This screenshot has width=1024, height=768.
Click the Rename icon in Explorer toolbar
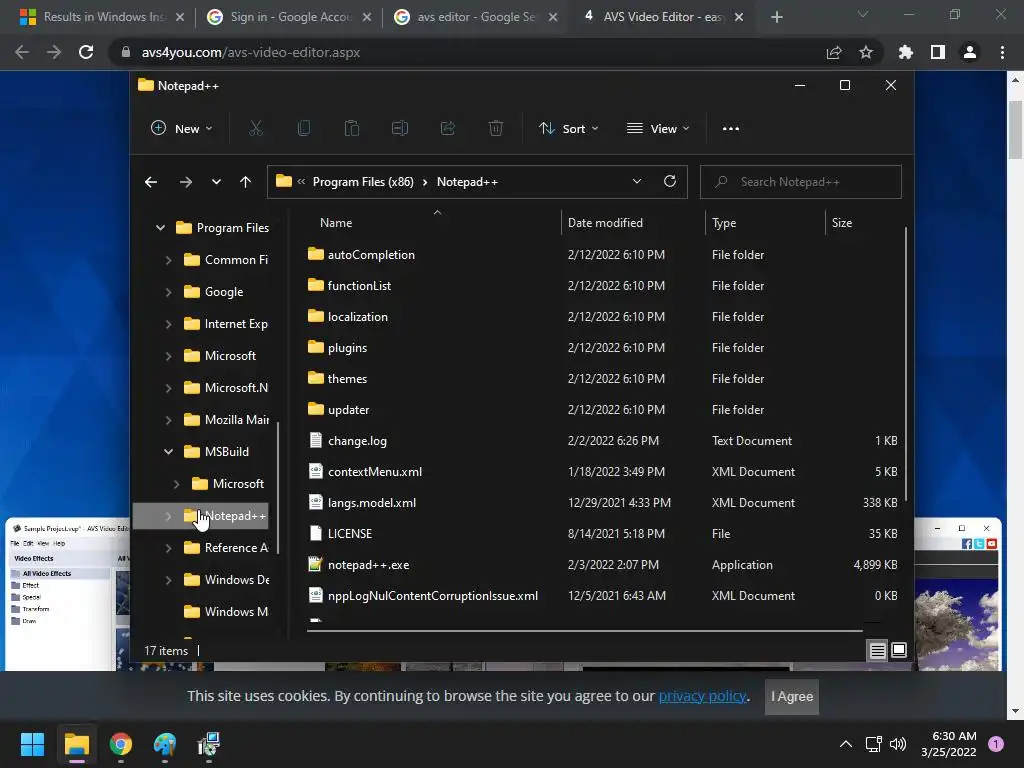click(x=400, y=129)
